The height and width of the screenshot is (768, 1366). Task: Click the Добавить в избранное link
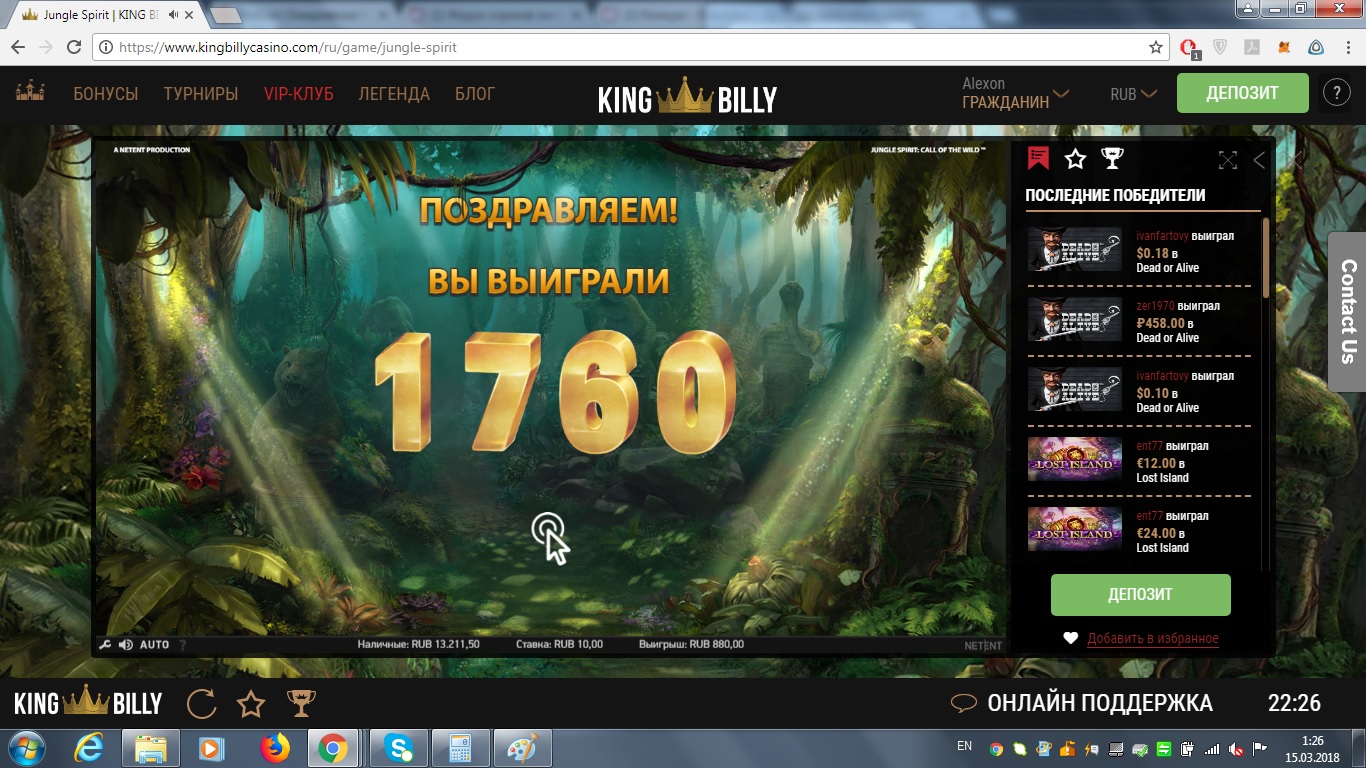click(1153, 638)
